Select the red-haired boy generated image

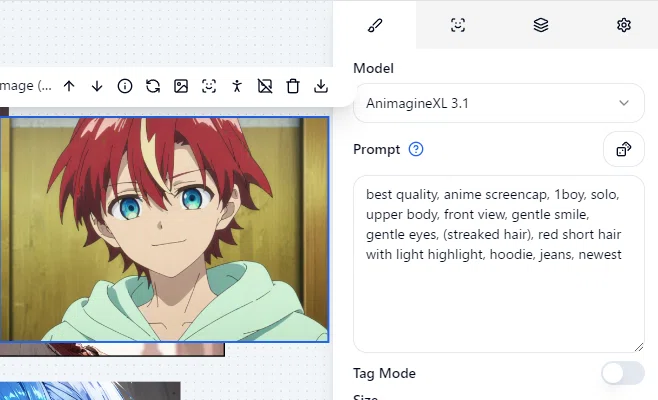click(164, 229)
